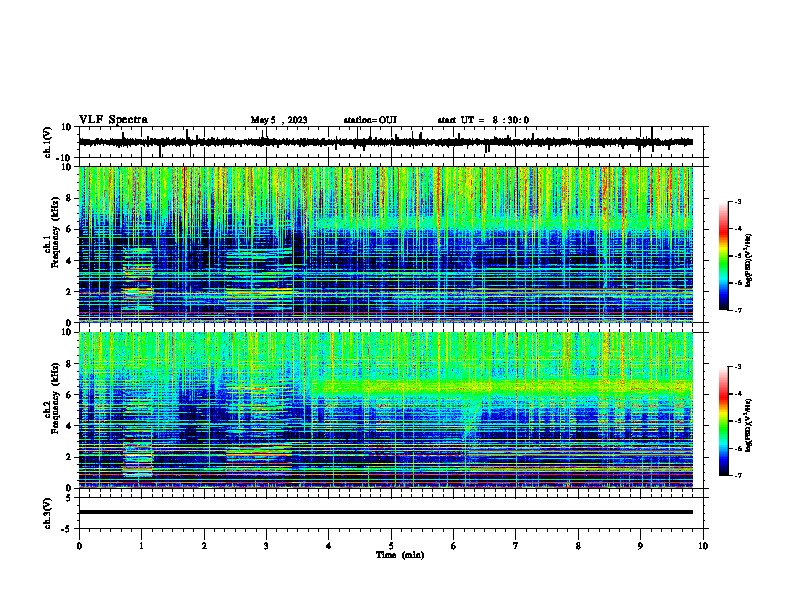This screenshot has width=792, height=612.
Task: Click the "0" tick on Time axis
Action: (x=79, y=546)
